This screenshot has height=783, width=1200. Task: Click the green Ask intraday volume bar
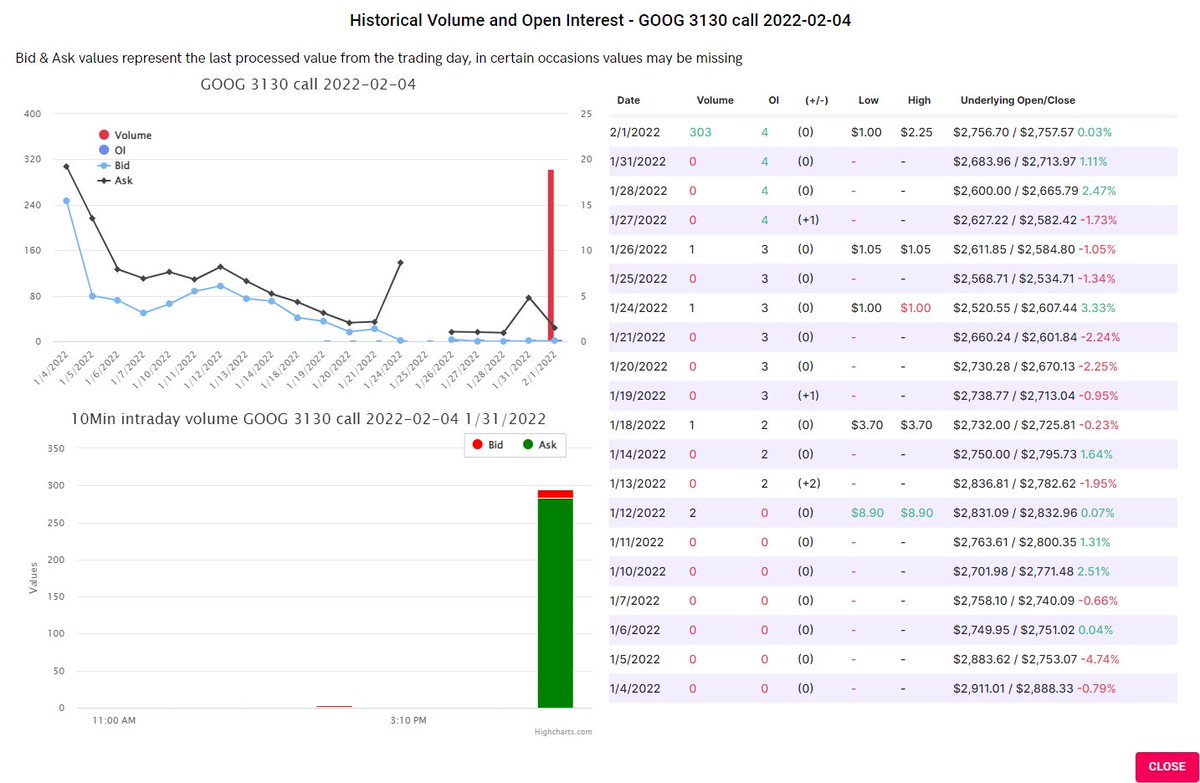pos(555,603)
